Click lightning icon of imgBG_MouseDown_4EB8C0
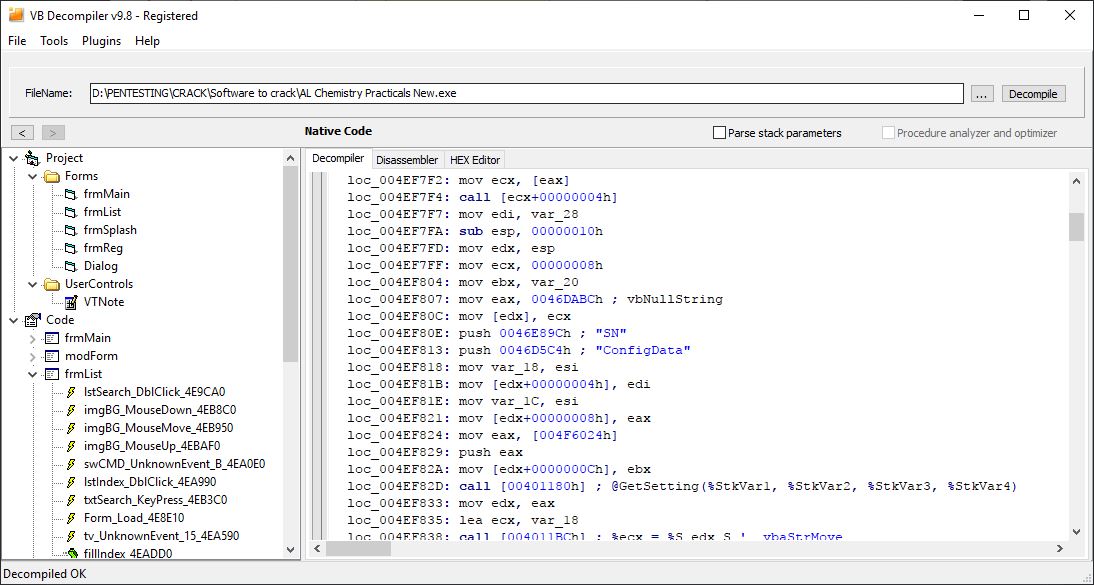The width and height of the screenshot is (1094, 585). coord(71,410)
